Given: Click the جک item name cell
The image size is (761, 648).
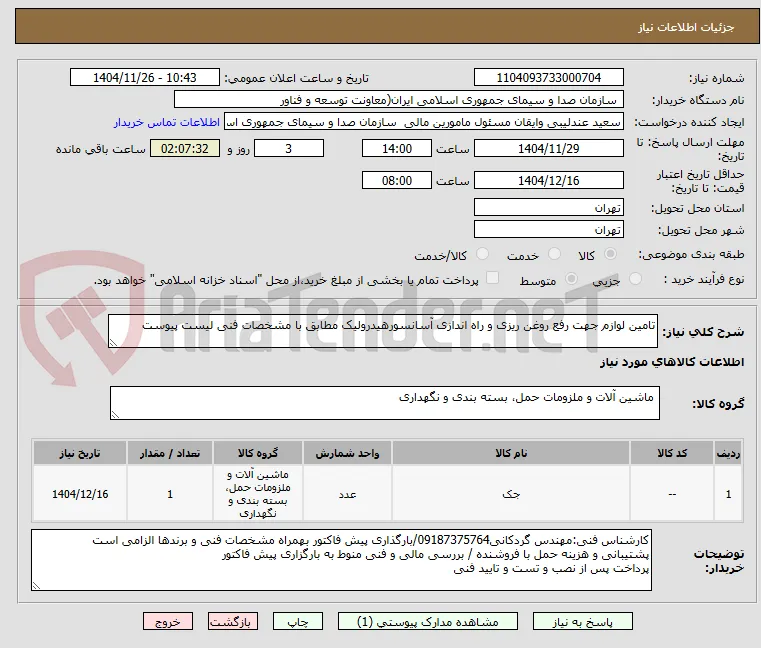Looking at the screenshot, I should click(x=511, y=494).
